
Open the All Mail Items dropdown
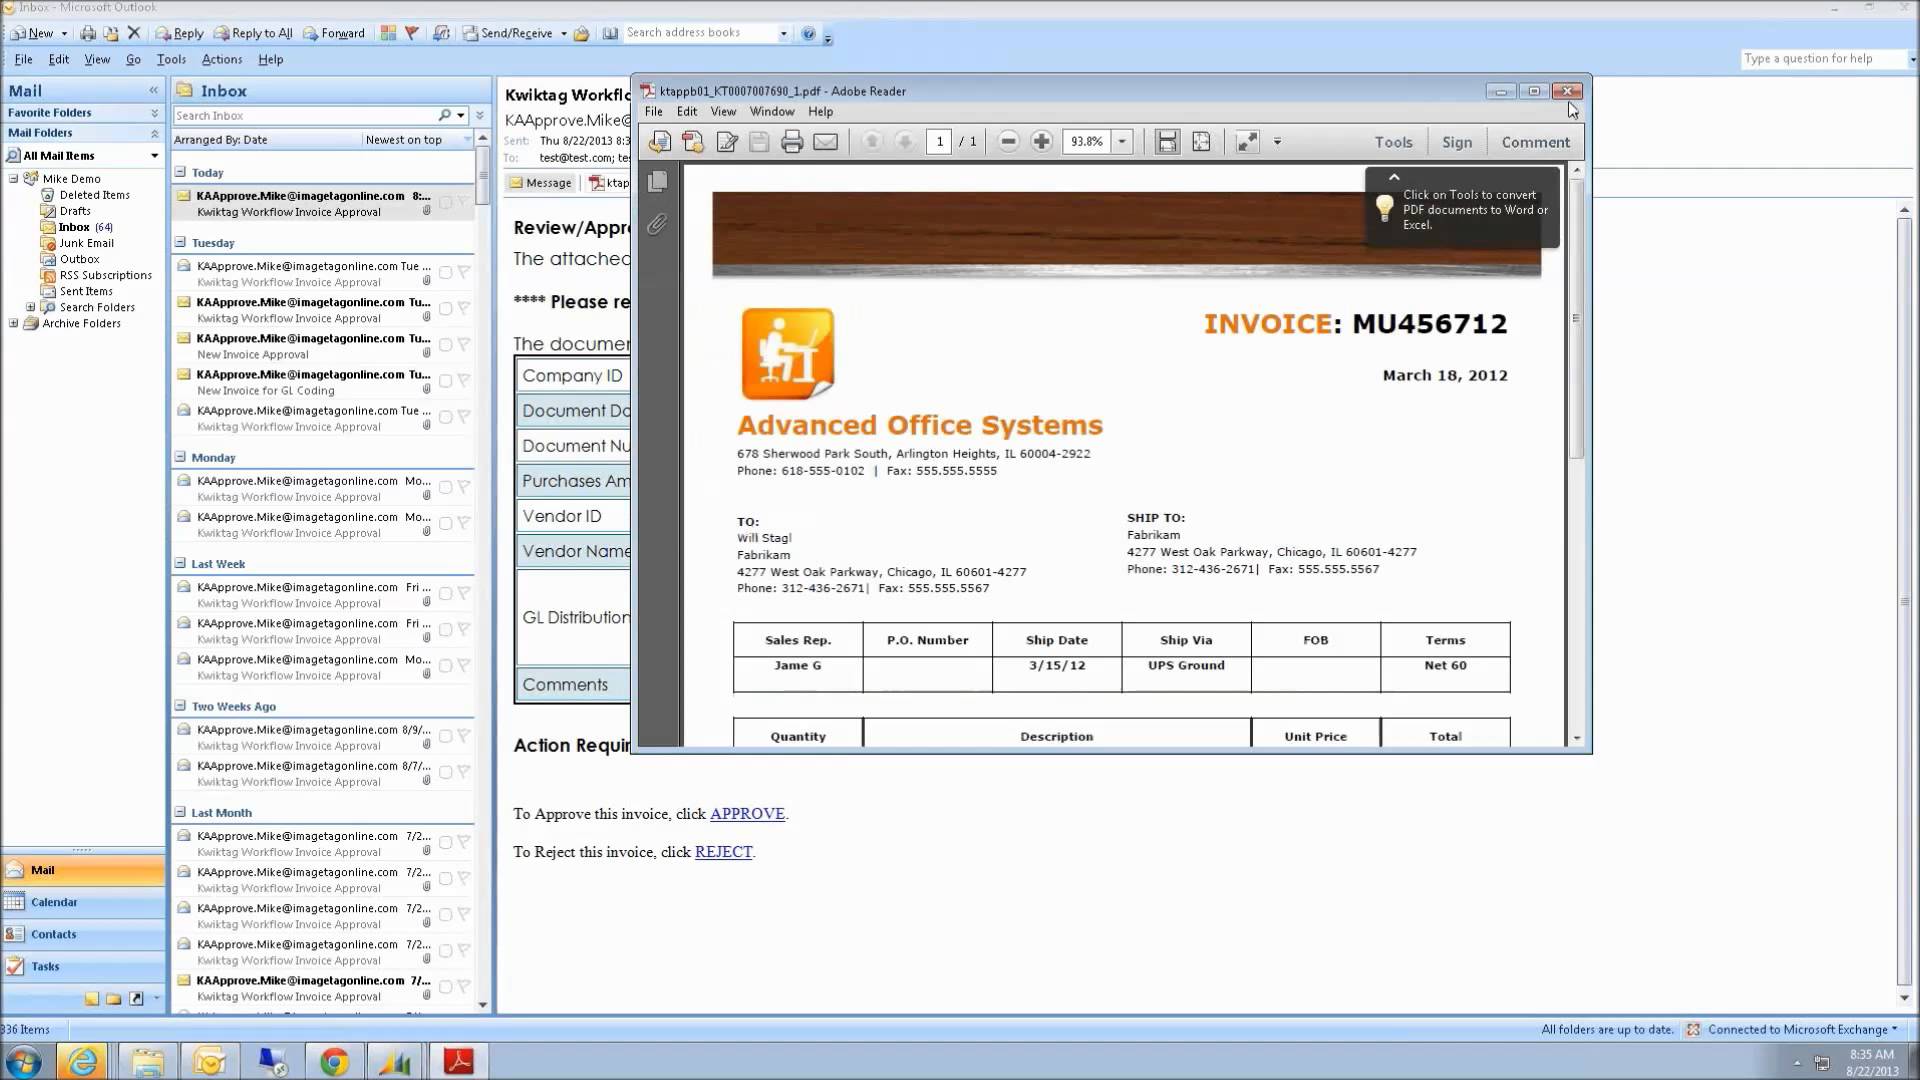click(x=154, y=156)
